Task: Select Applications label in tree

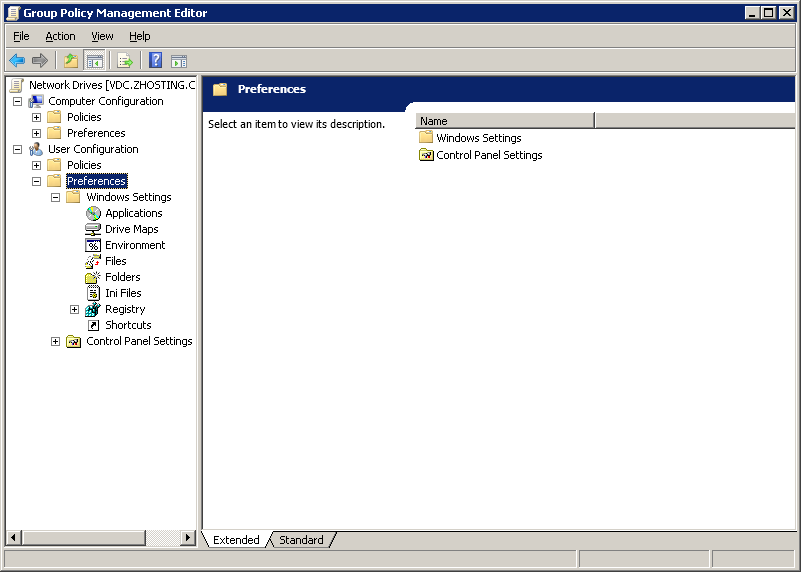Action: pyautogui.click(x=134, y=213)
